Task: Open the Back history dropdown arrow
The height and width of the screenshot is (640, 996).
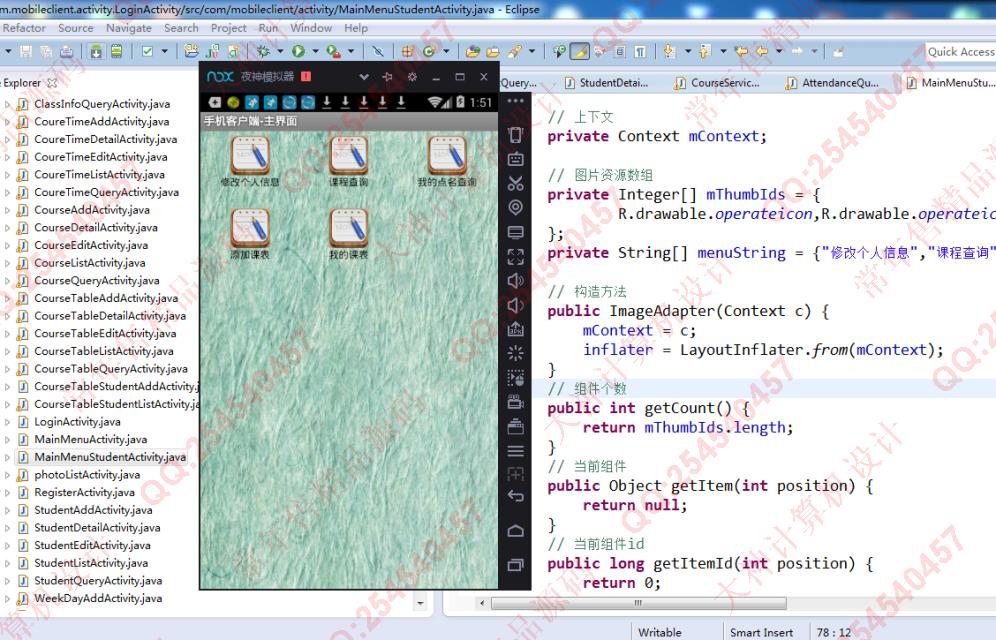Action: click(x=779, y=51)
